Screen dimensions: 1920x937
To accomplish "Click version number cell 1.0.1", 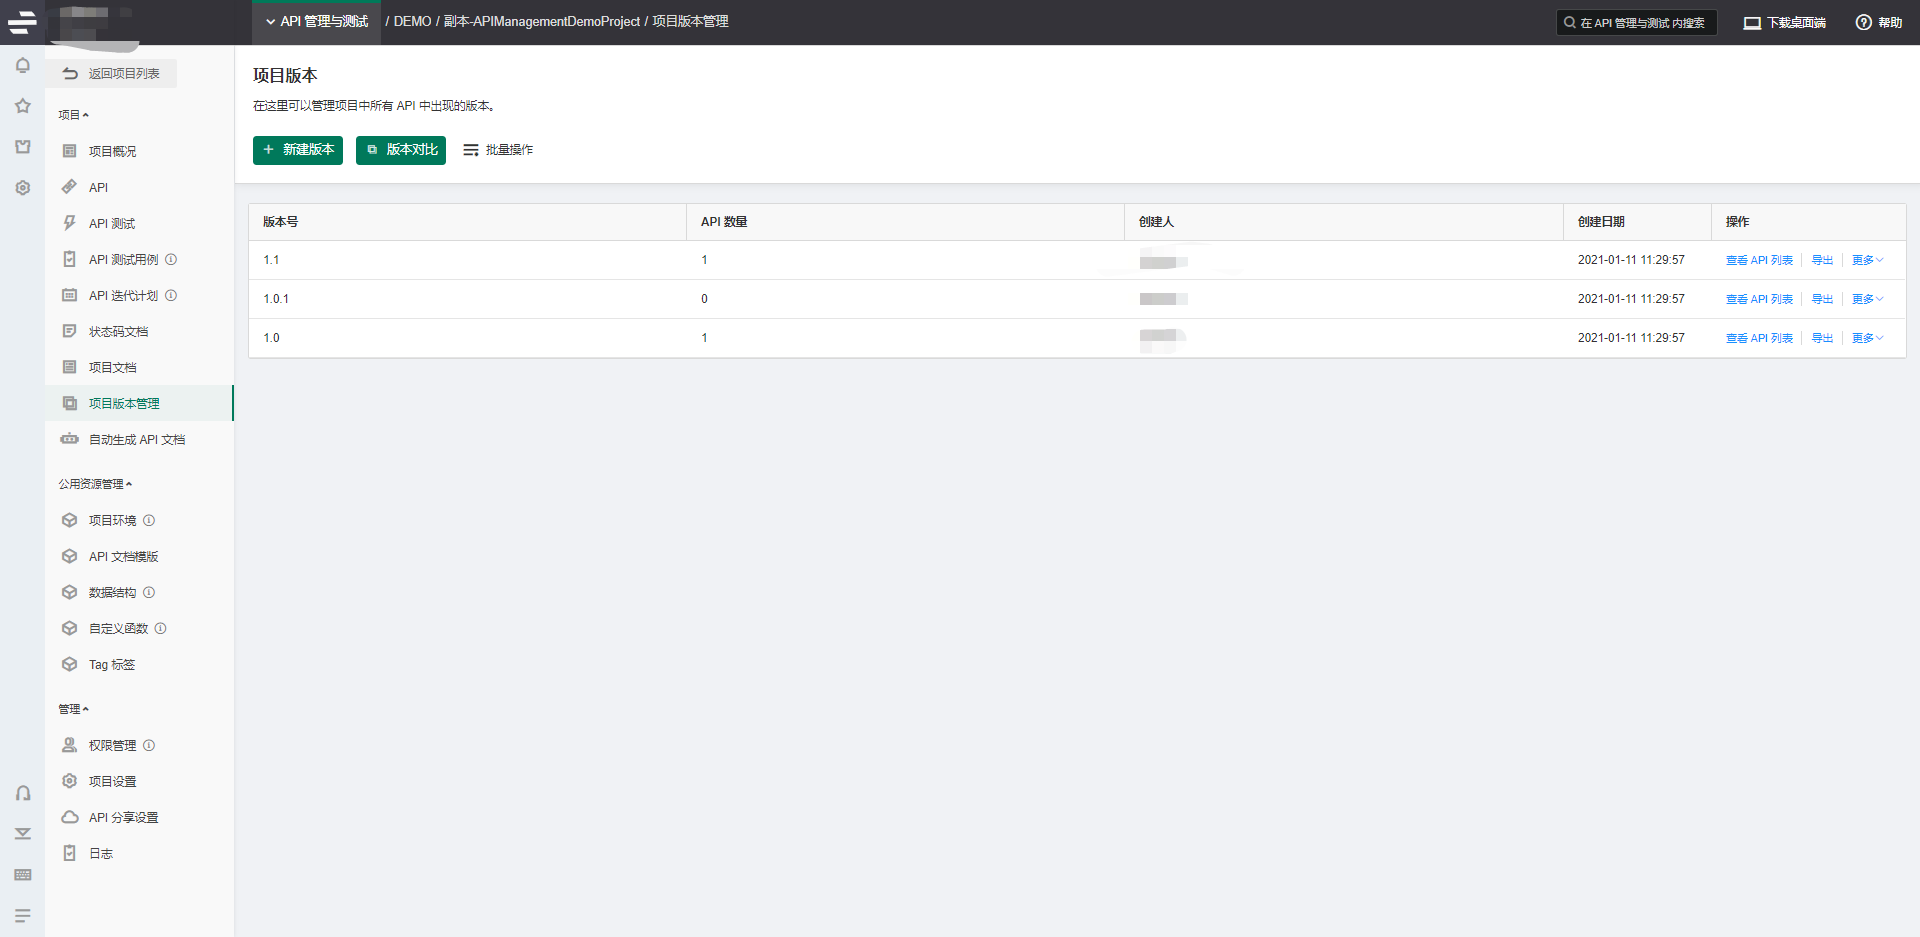I will (x=276, y=299).
